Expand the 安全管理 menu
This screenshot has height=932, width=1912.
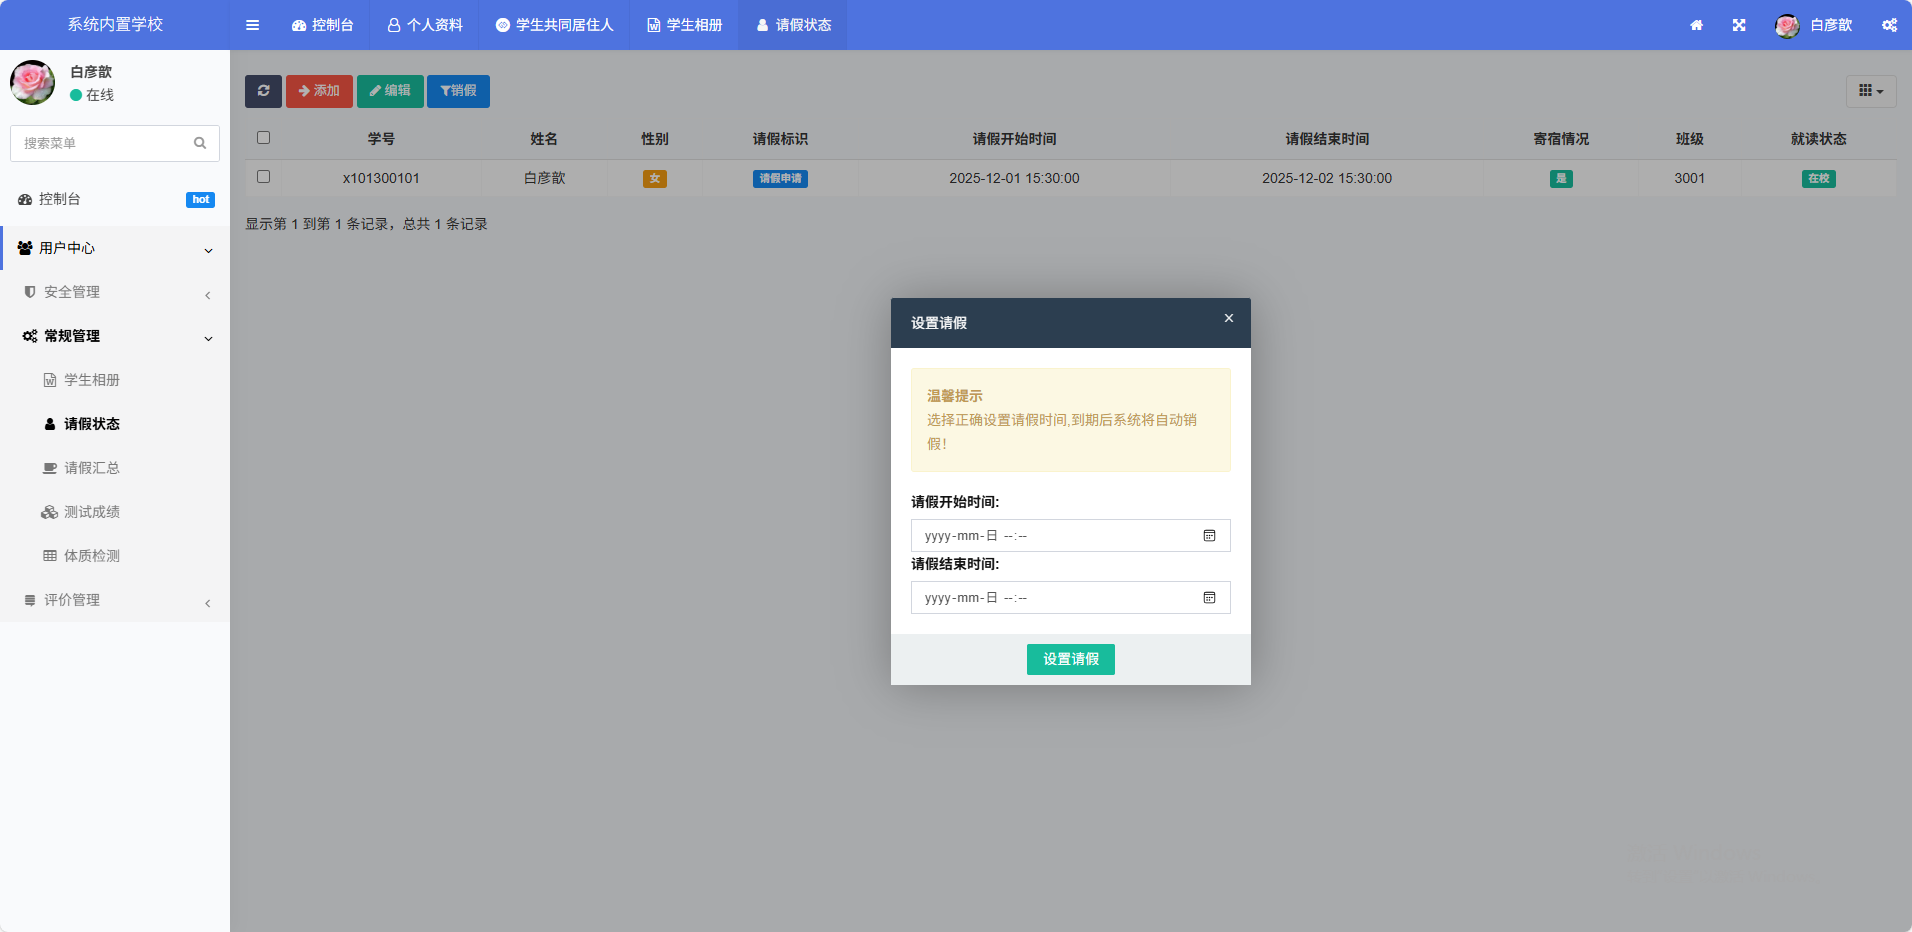(115, 292)
